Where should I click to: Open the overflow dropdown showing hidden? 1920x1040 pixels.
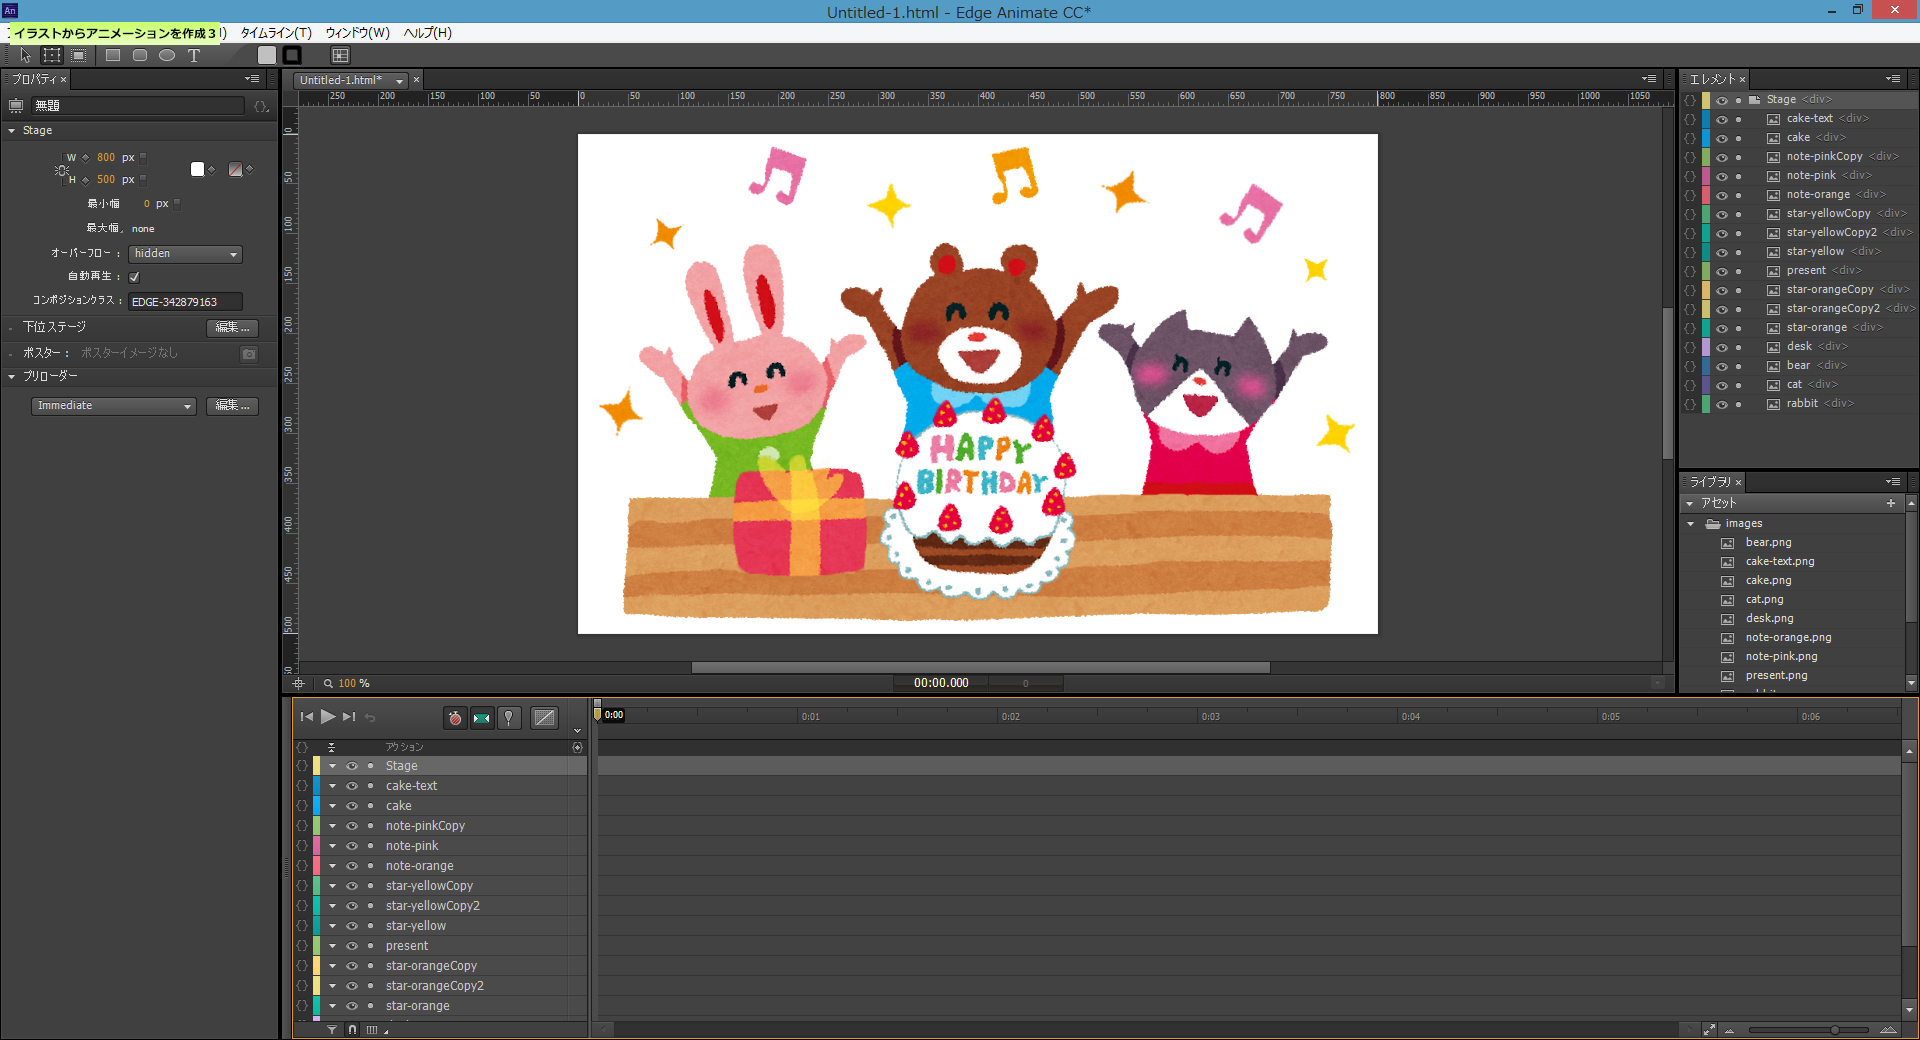186,254
